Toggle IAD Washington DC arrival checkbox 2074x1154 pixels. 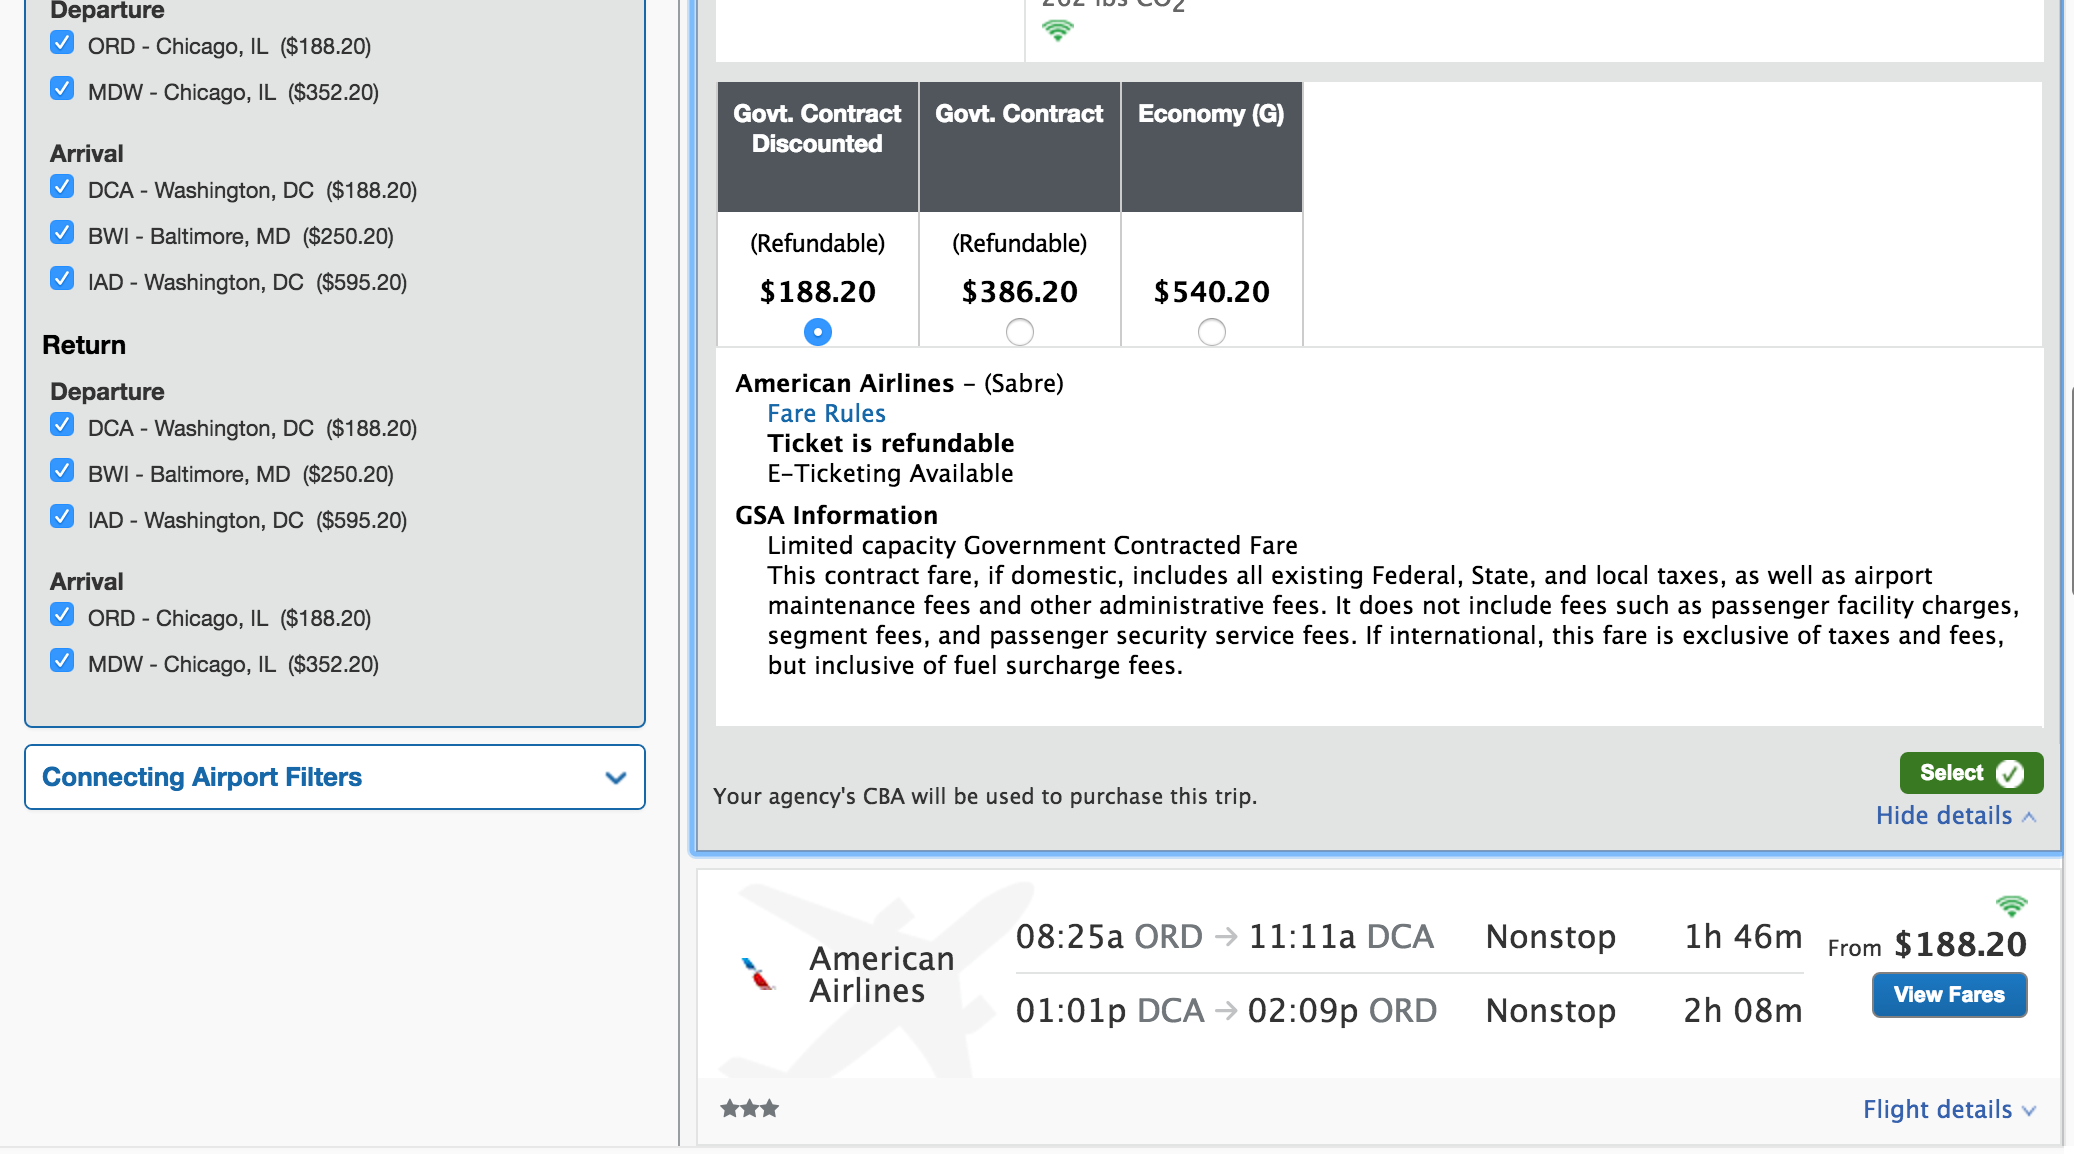pos(65,280)
